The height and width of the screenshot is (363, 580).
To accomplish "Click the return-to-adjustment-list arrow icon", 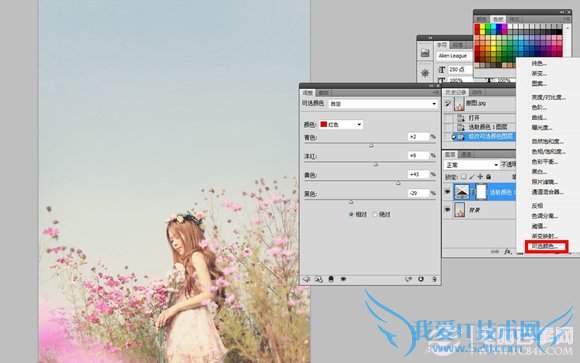I will pyautogui.click(x=306, y=279).
